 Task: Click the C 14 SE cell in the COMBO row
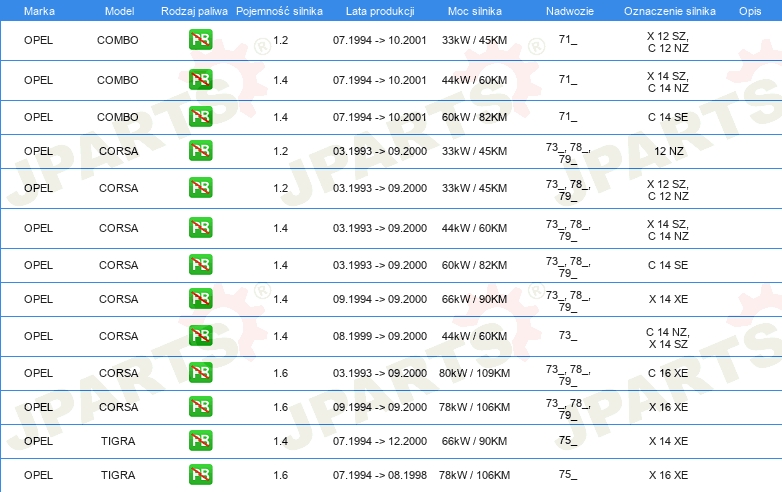(x=668, y=117)
